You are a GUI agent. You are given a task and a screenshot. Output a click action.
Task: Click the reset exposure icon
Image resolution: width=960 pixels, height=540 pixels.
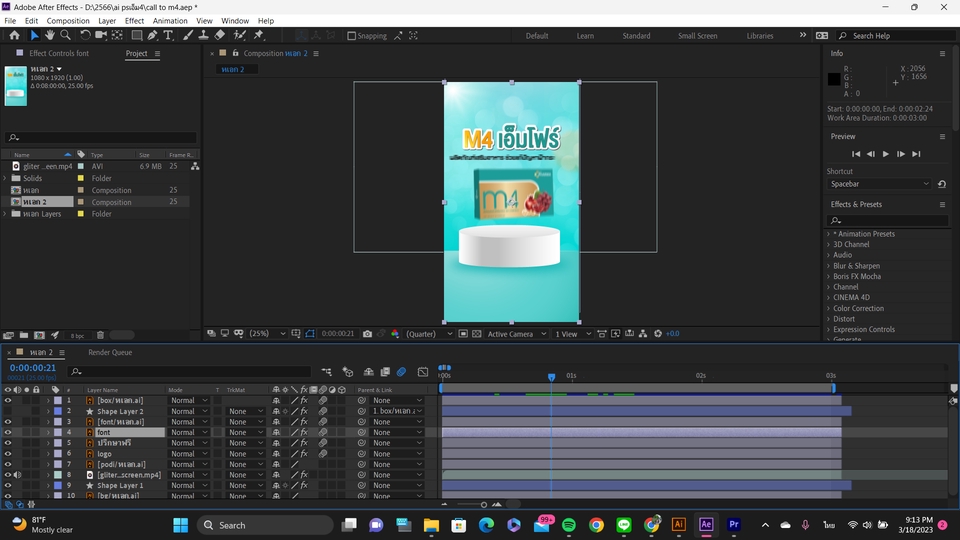click(658, 334)
